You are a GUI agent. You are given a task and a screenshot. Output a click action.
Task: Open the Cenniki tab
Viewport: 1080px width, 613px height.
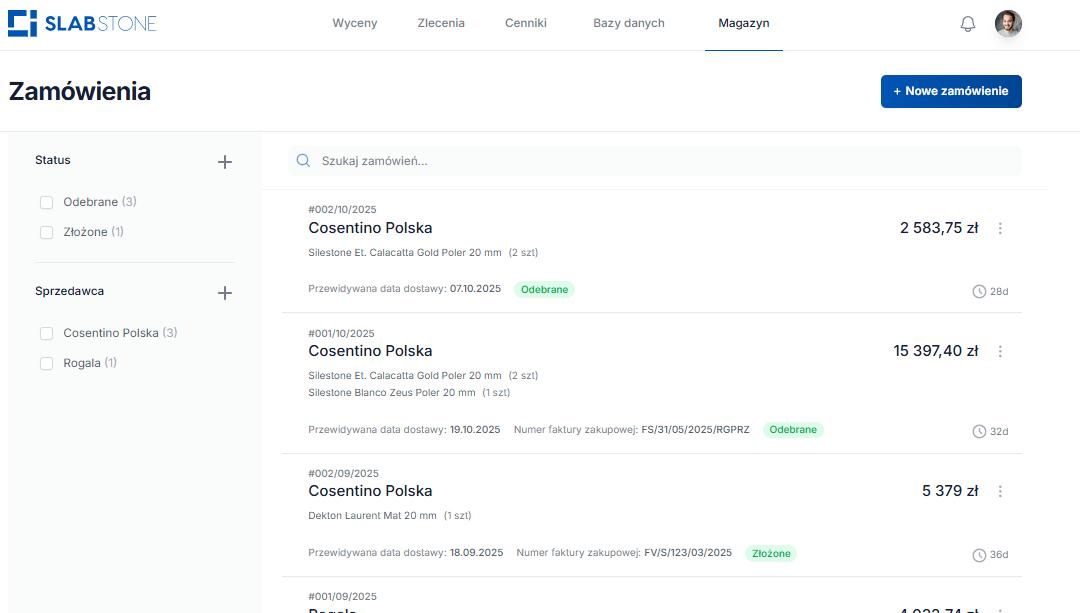[x=526, y=23]
